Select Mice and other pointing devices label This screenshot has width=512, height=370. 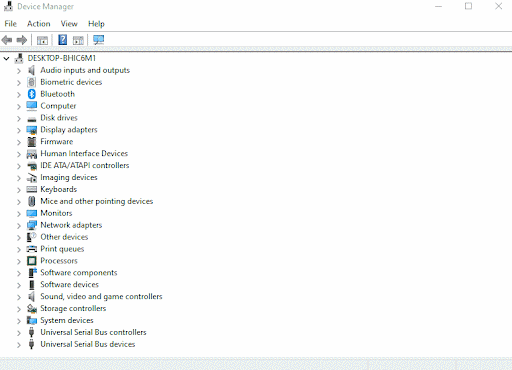coord(97,201)
